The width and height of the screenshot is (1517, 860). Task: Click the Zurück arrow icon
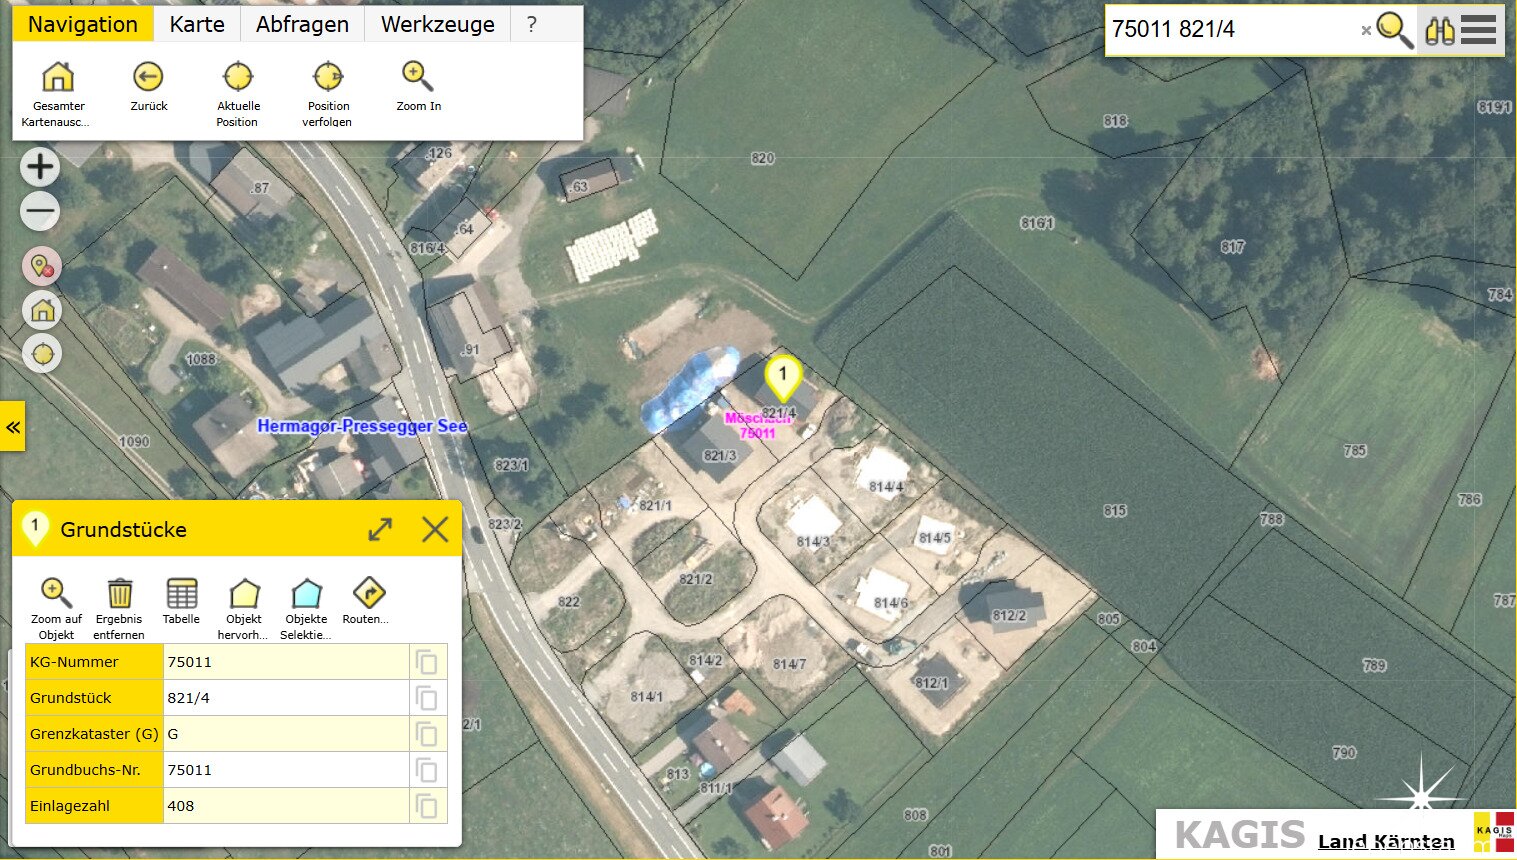coord(148,78)
